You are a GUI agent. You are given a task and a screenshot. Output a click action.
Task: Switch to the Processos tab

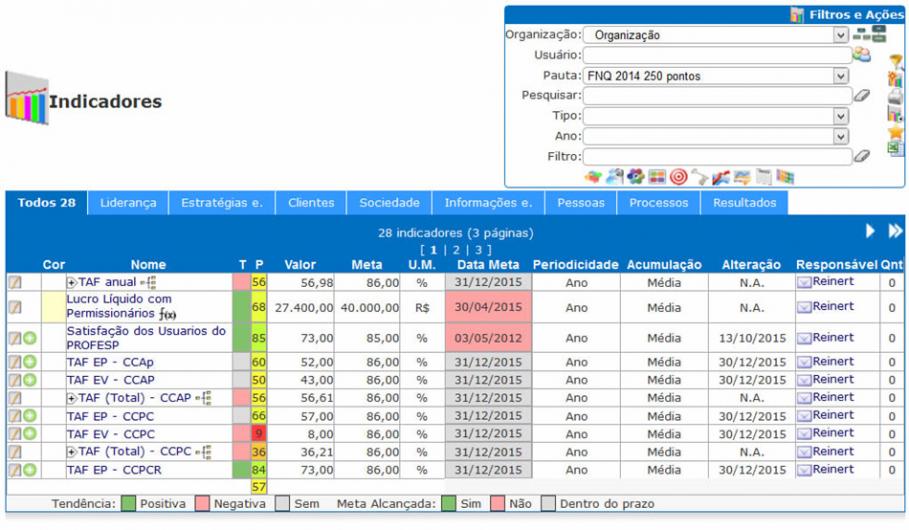tap(659, 203)
